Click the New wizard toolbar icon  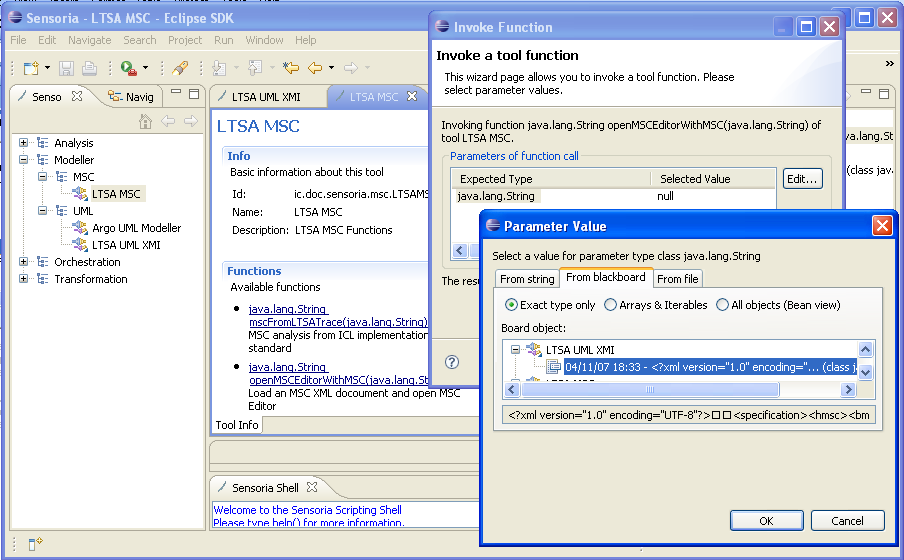[x=31, y=68]
